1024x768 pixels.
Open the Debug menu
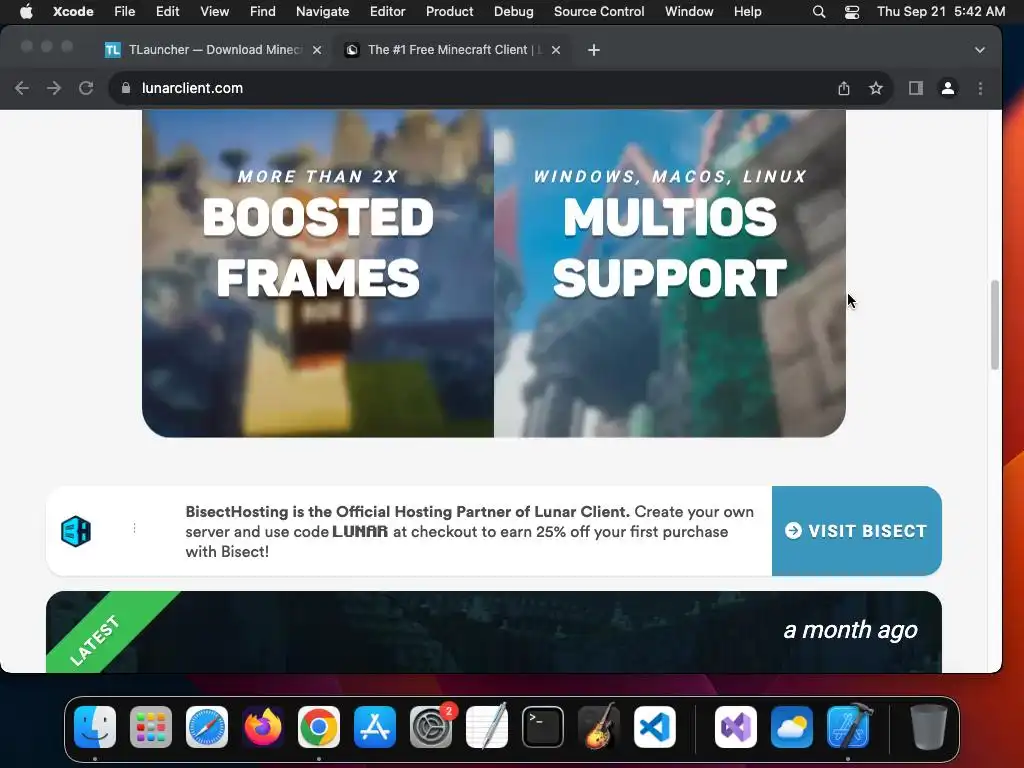click(x=513, y=12)
